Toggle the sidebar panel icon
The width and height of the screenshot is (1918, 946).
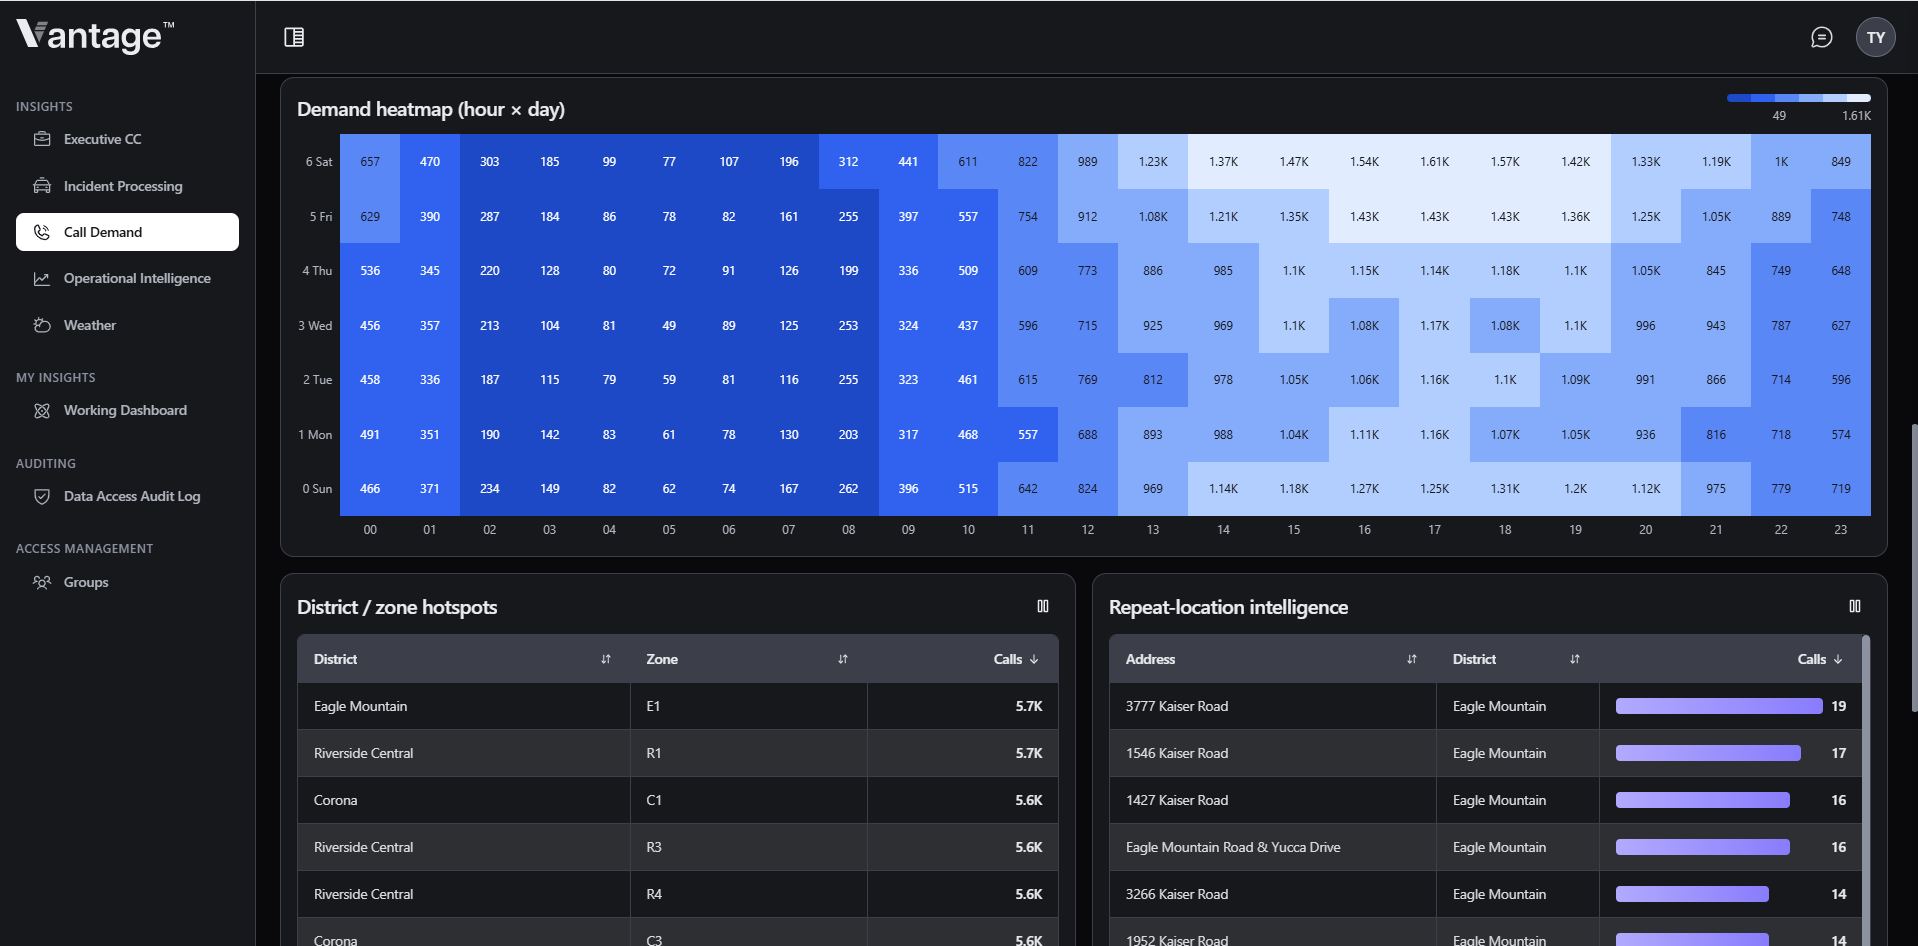coord(294,37)
